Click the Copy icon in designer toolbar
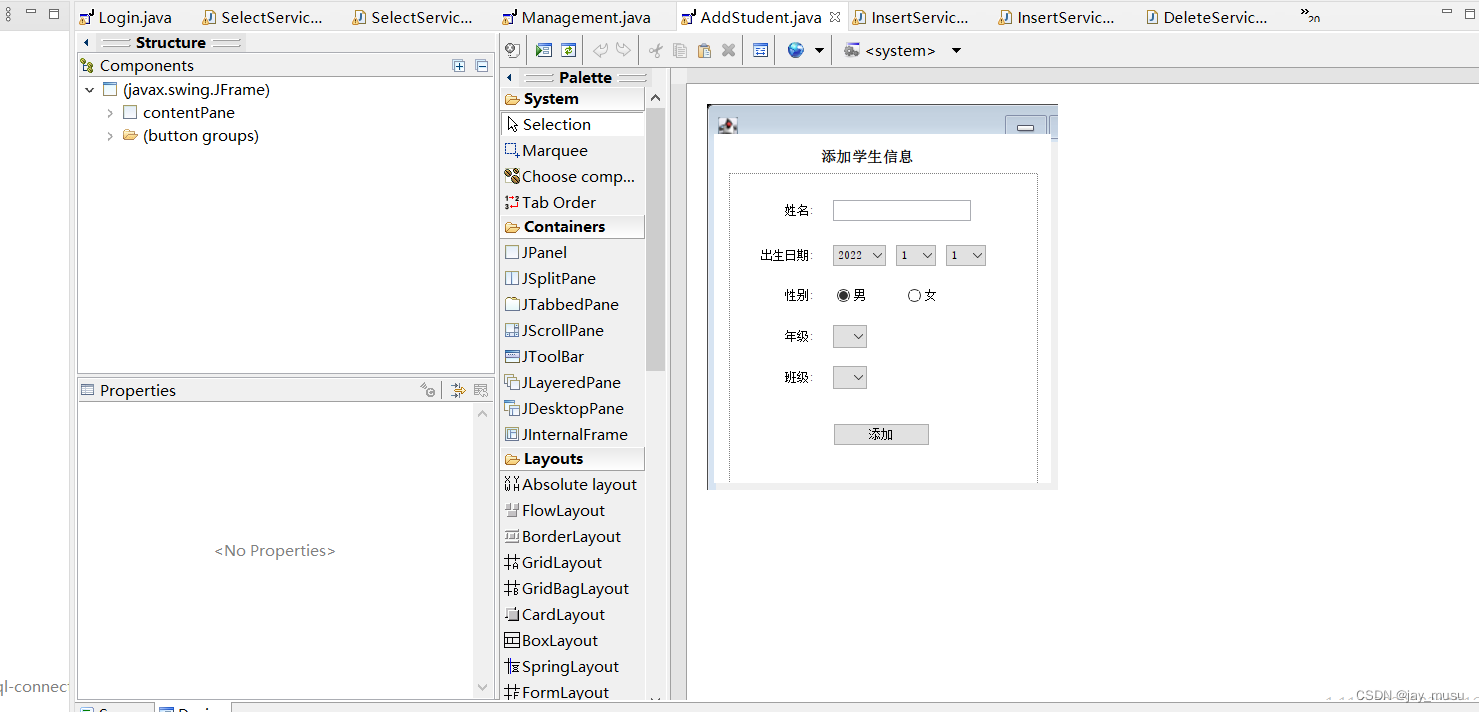 (x=680, y=50)
